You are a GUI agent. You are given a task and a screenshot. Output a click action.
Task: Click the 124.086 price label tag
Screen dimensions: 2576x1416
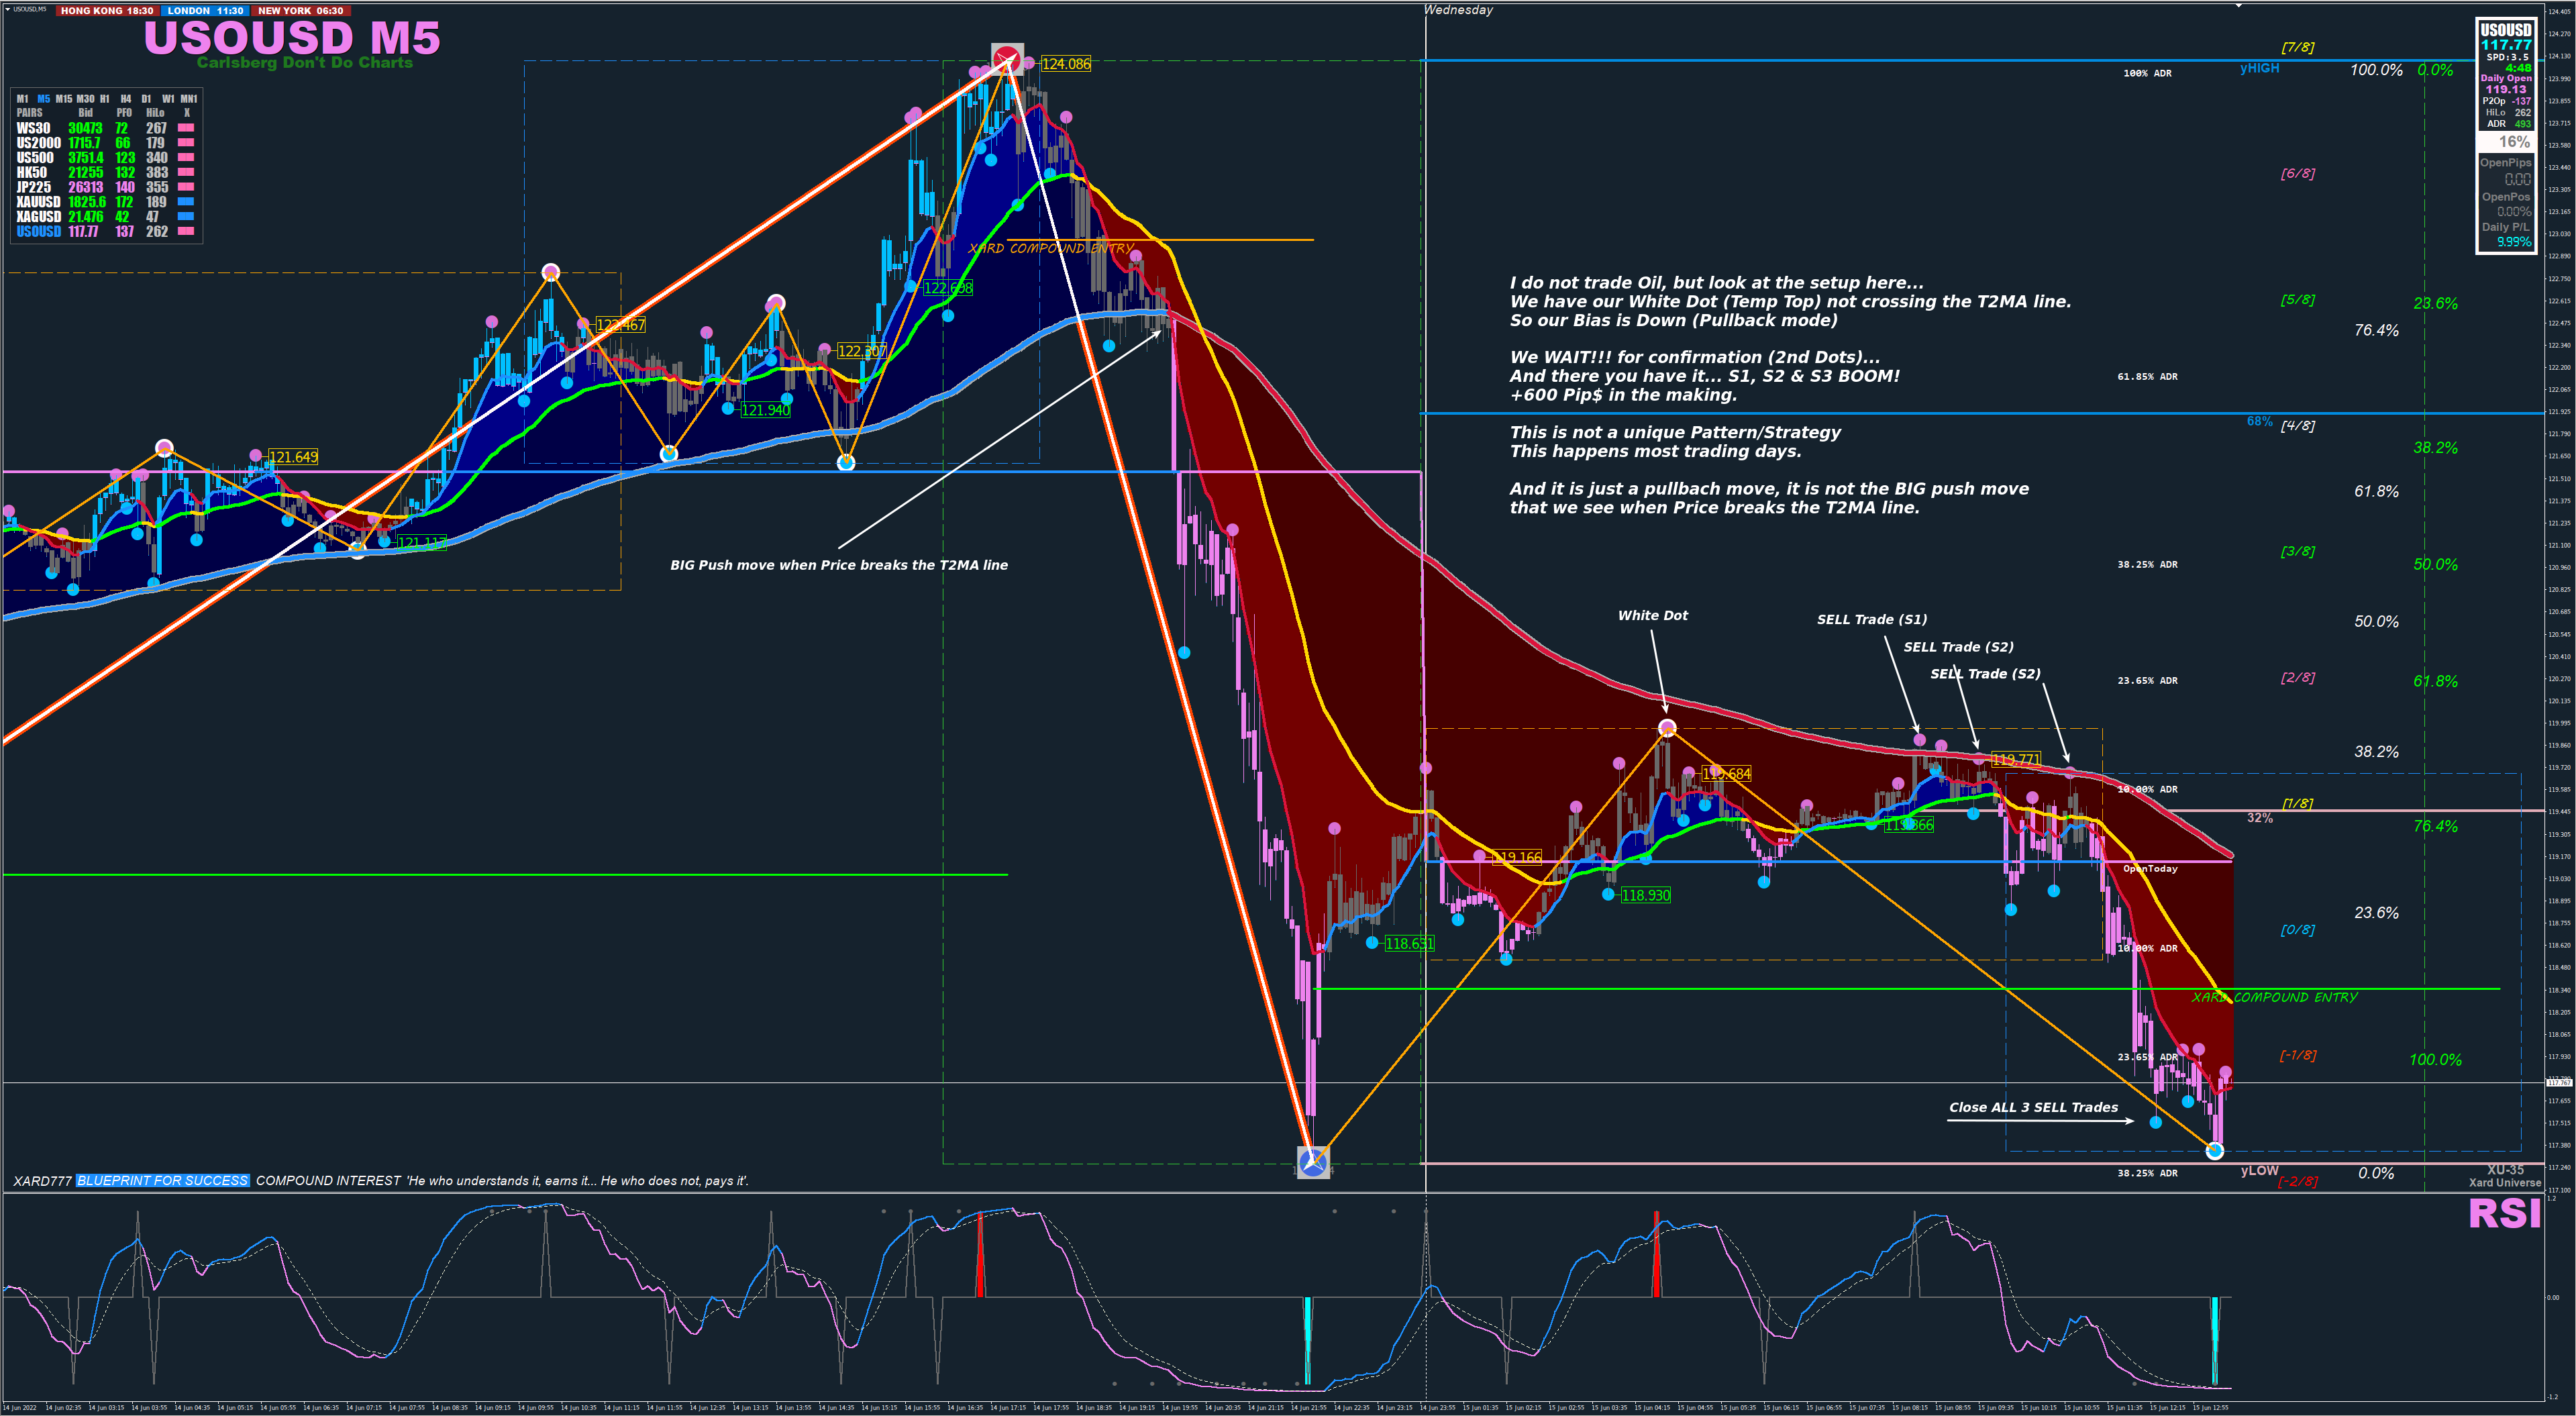click(1066, 64)
